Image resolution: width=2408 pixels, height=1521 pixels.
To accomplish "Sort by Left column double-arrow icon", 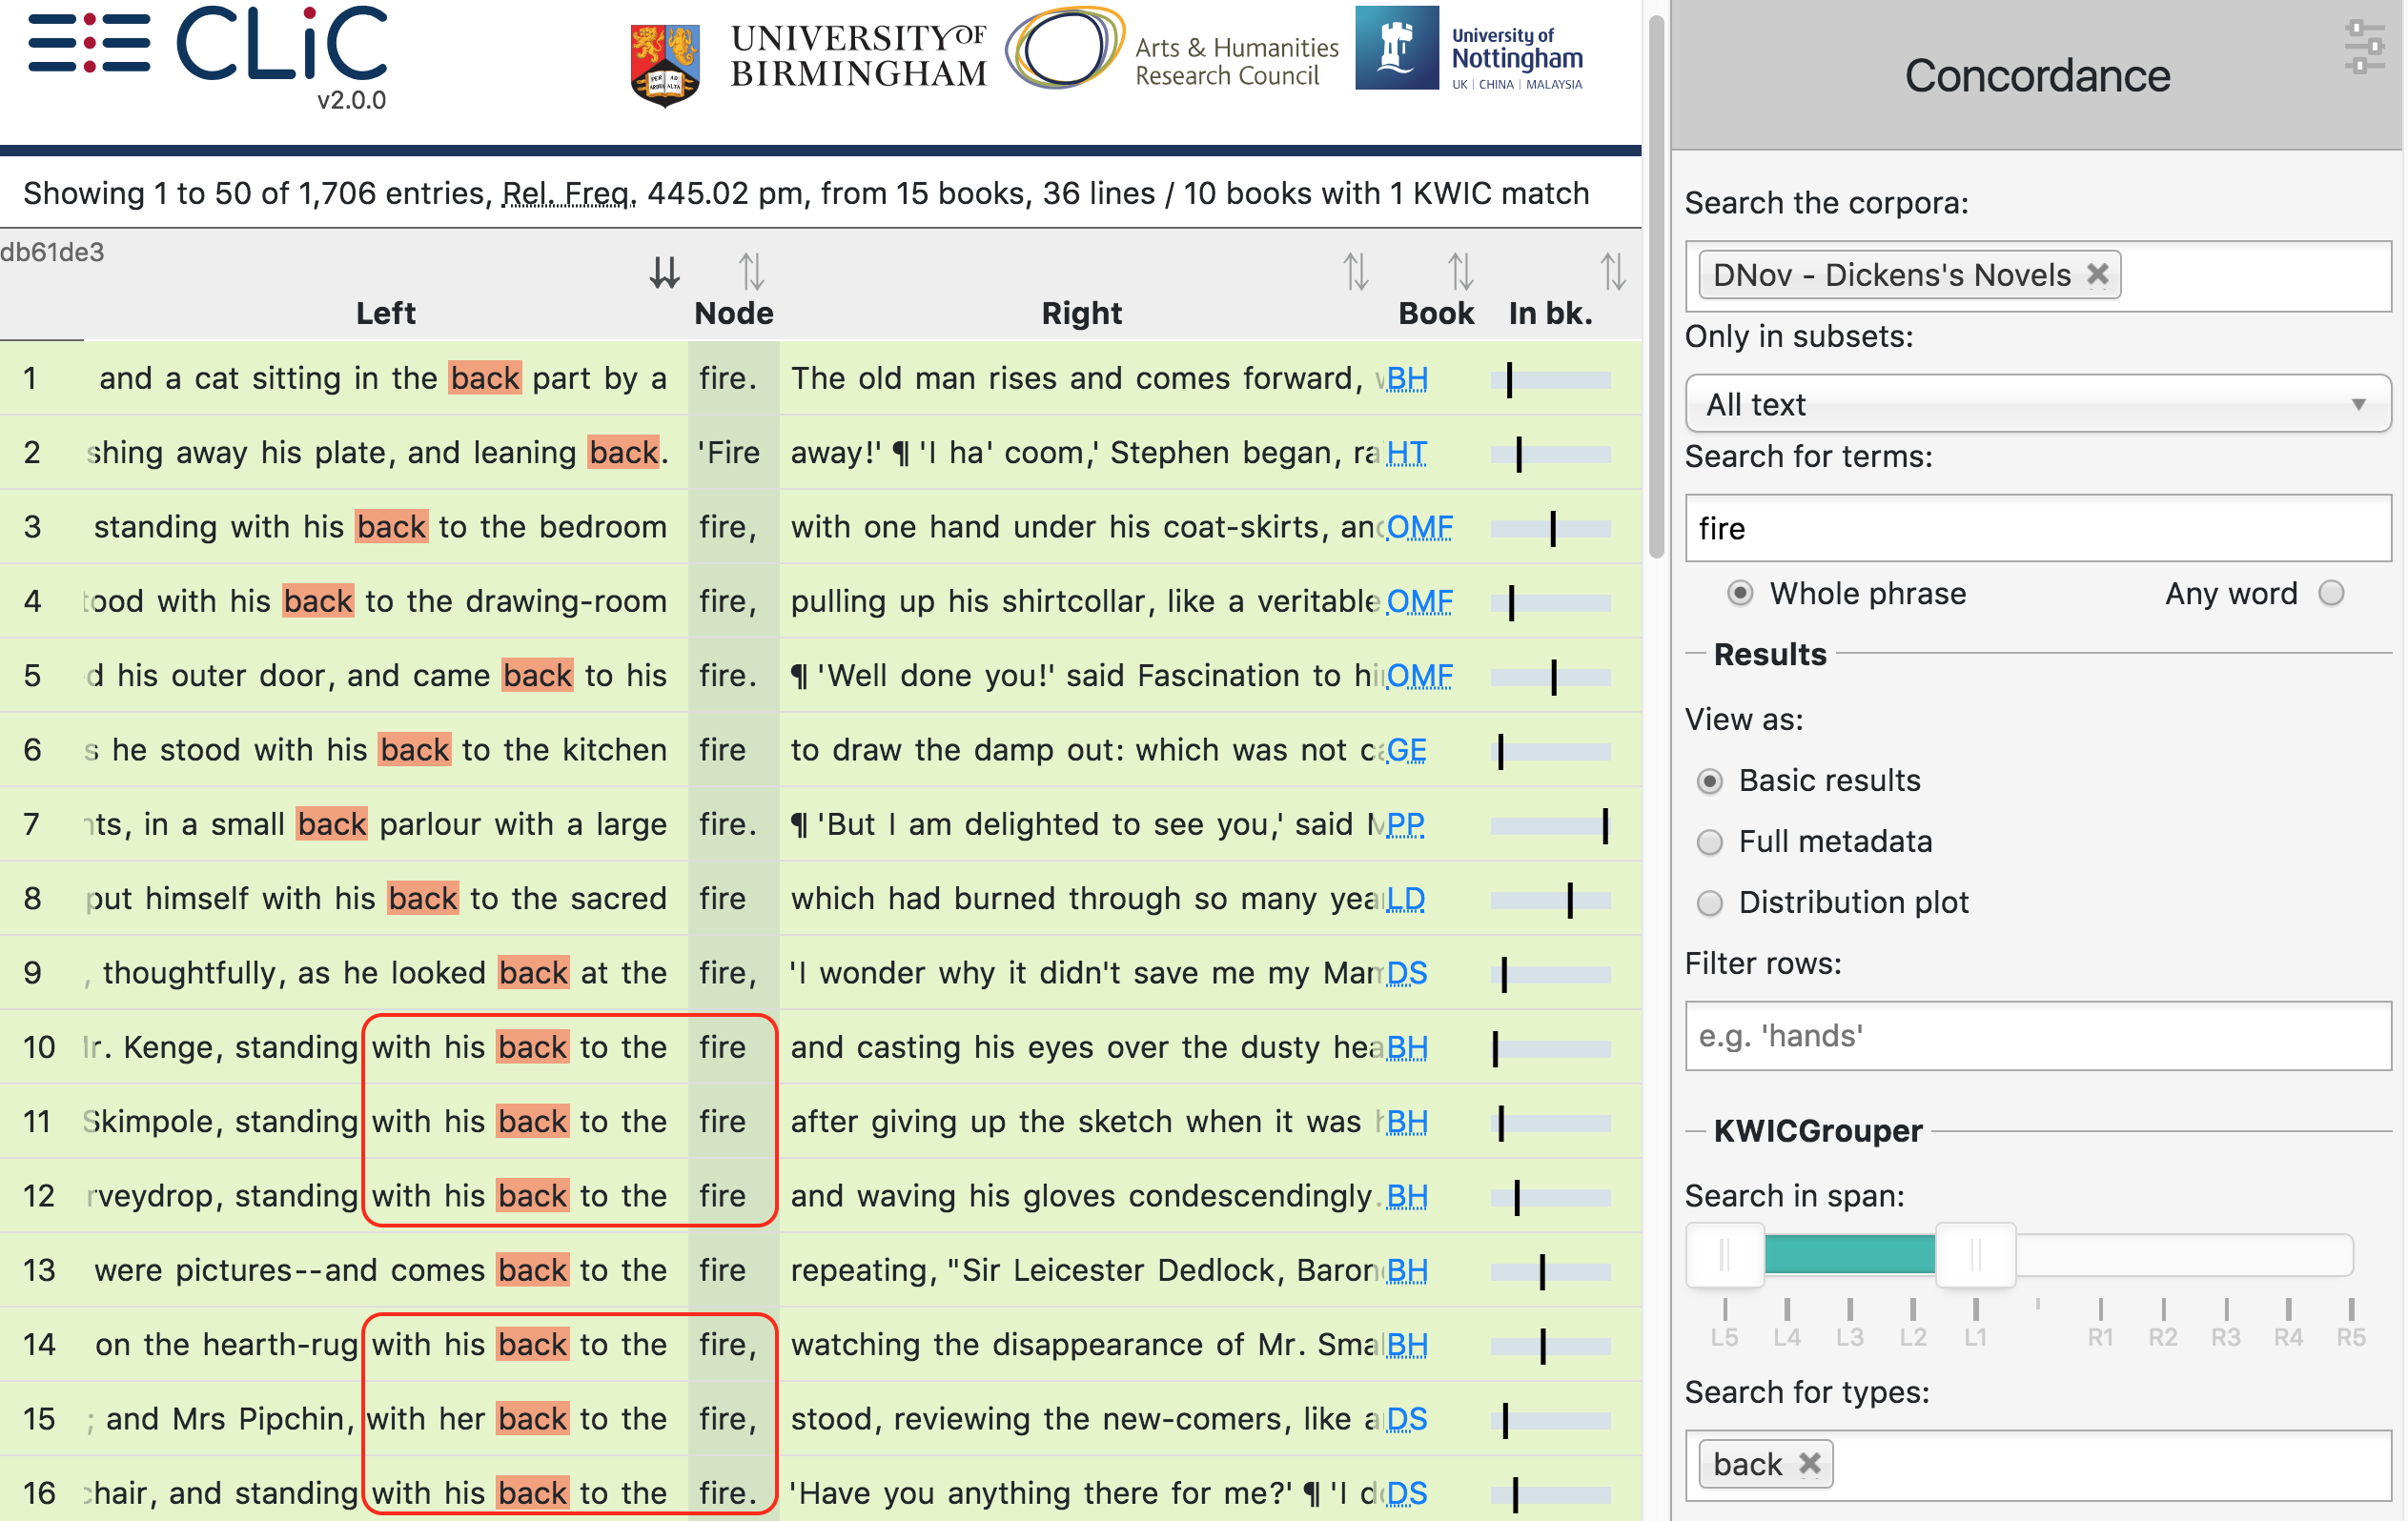I will 665,272.
